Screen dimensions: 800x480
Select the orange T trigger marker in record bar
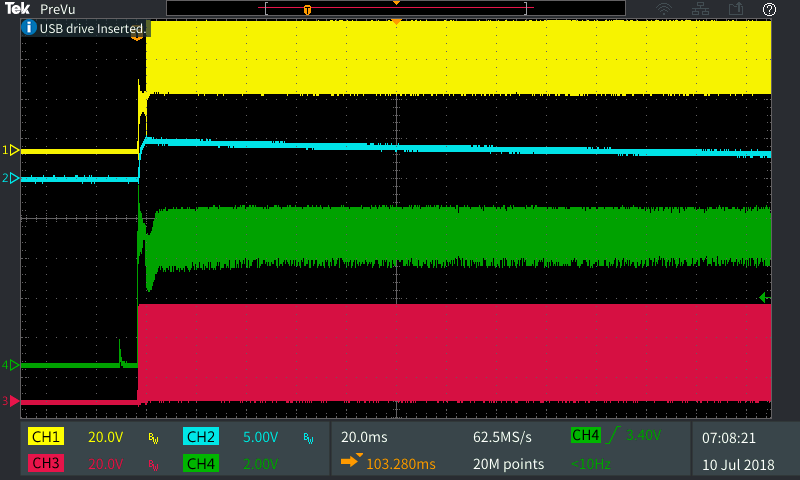307,9
